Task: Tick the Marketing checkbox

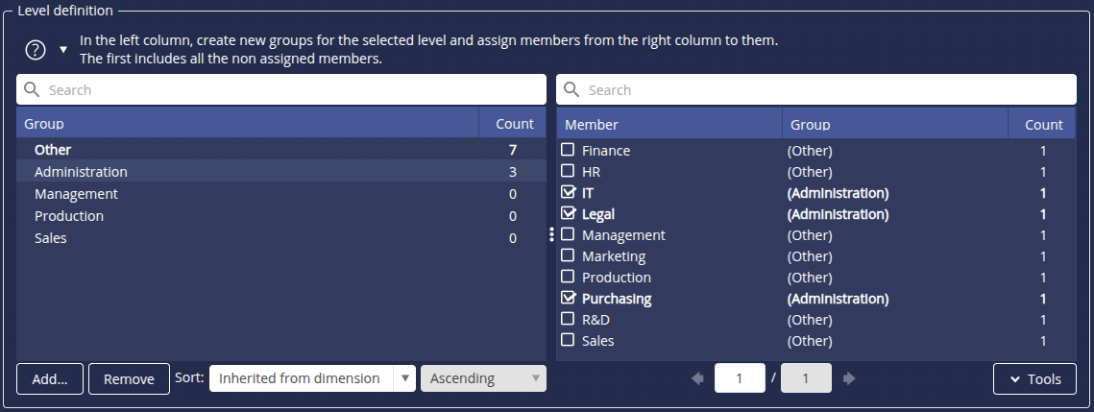Action: (x=568, y=256)
